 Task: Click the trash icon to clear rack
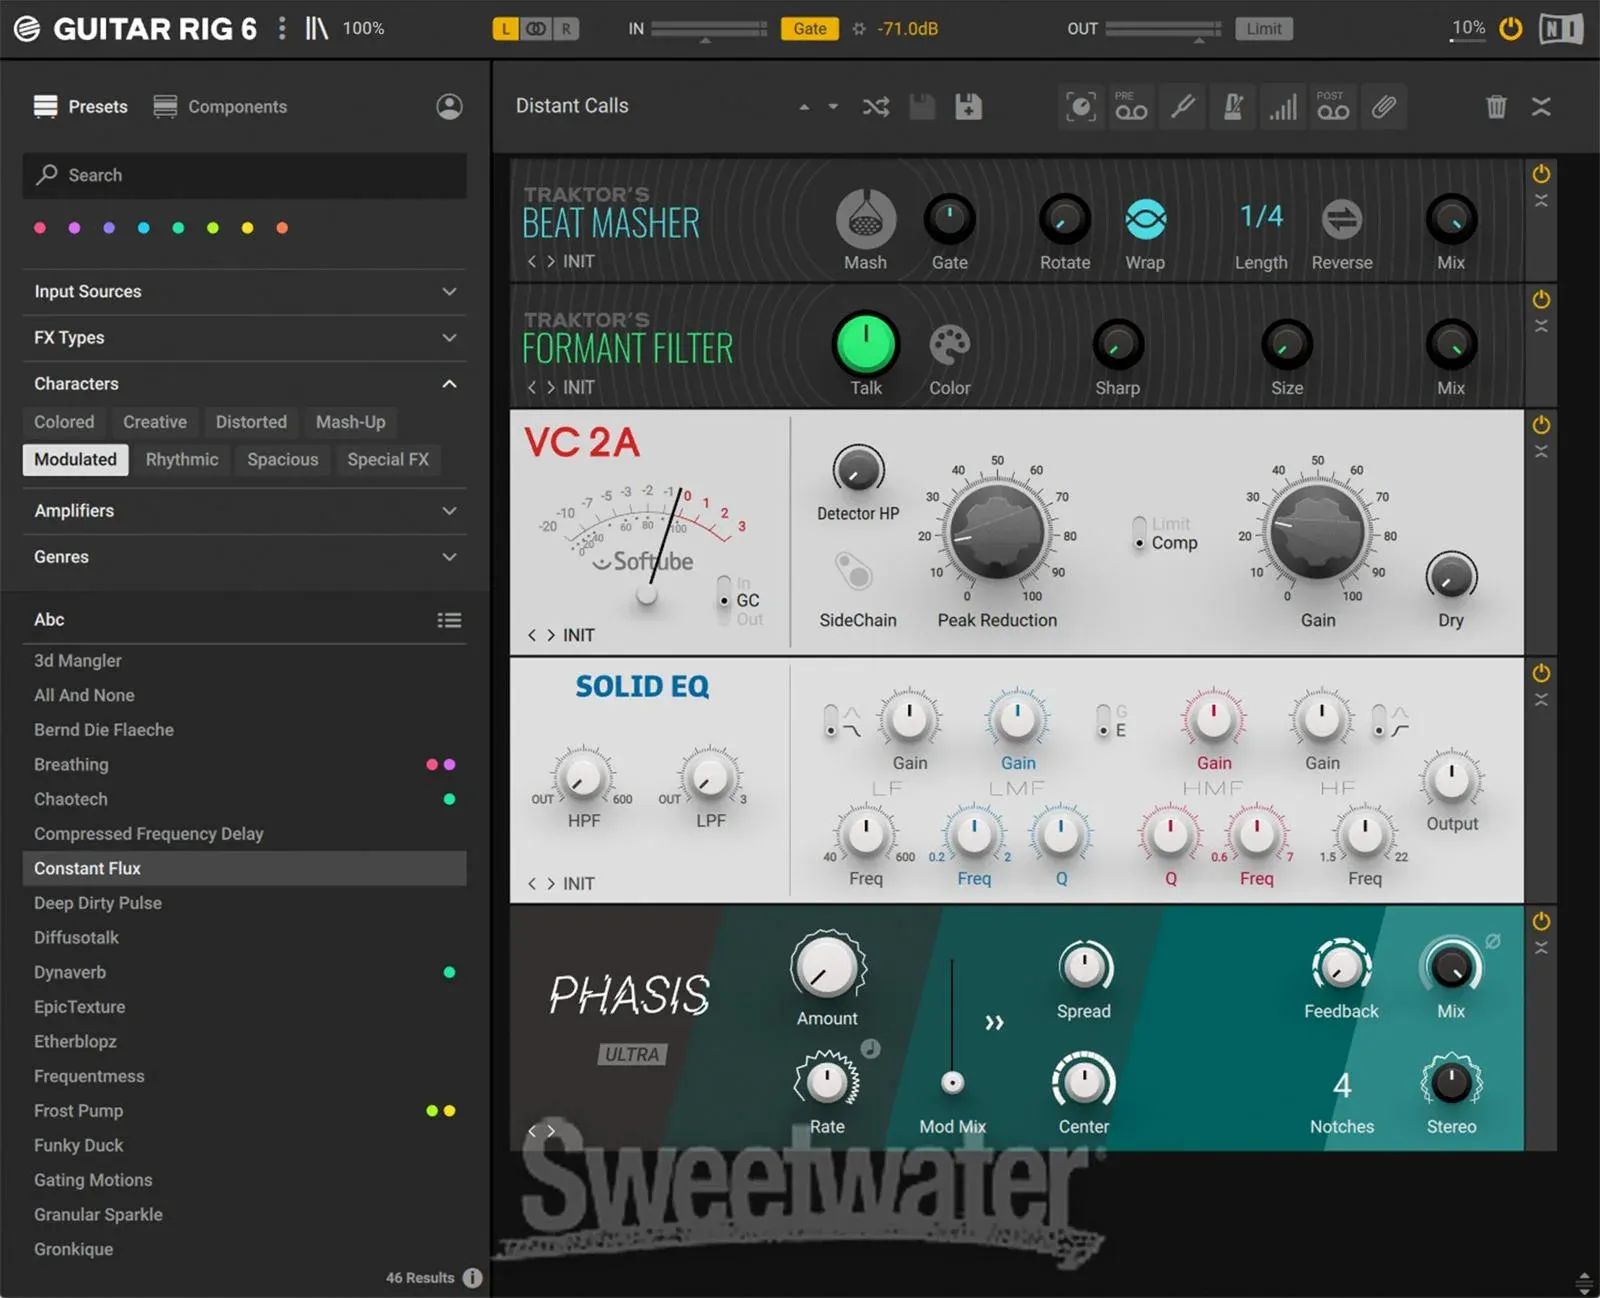1496,107
